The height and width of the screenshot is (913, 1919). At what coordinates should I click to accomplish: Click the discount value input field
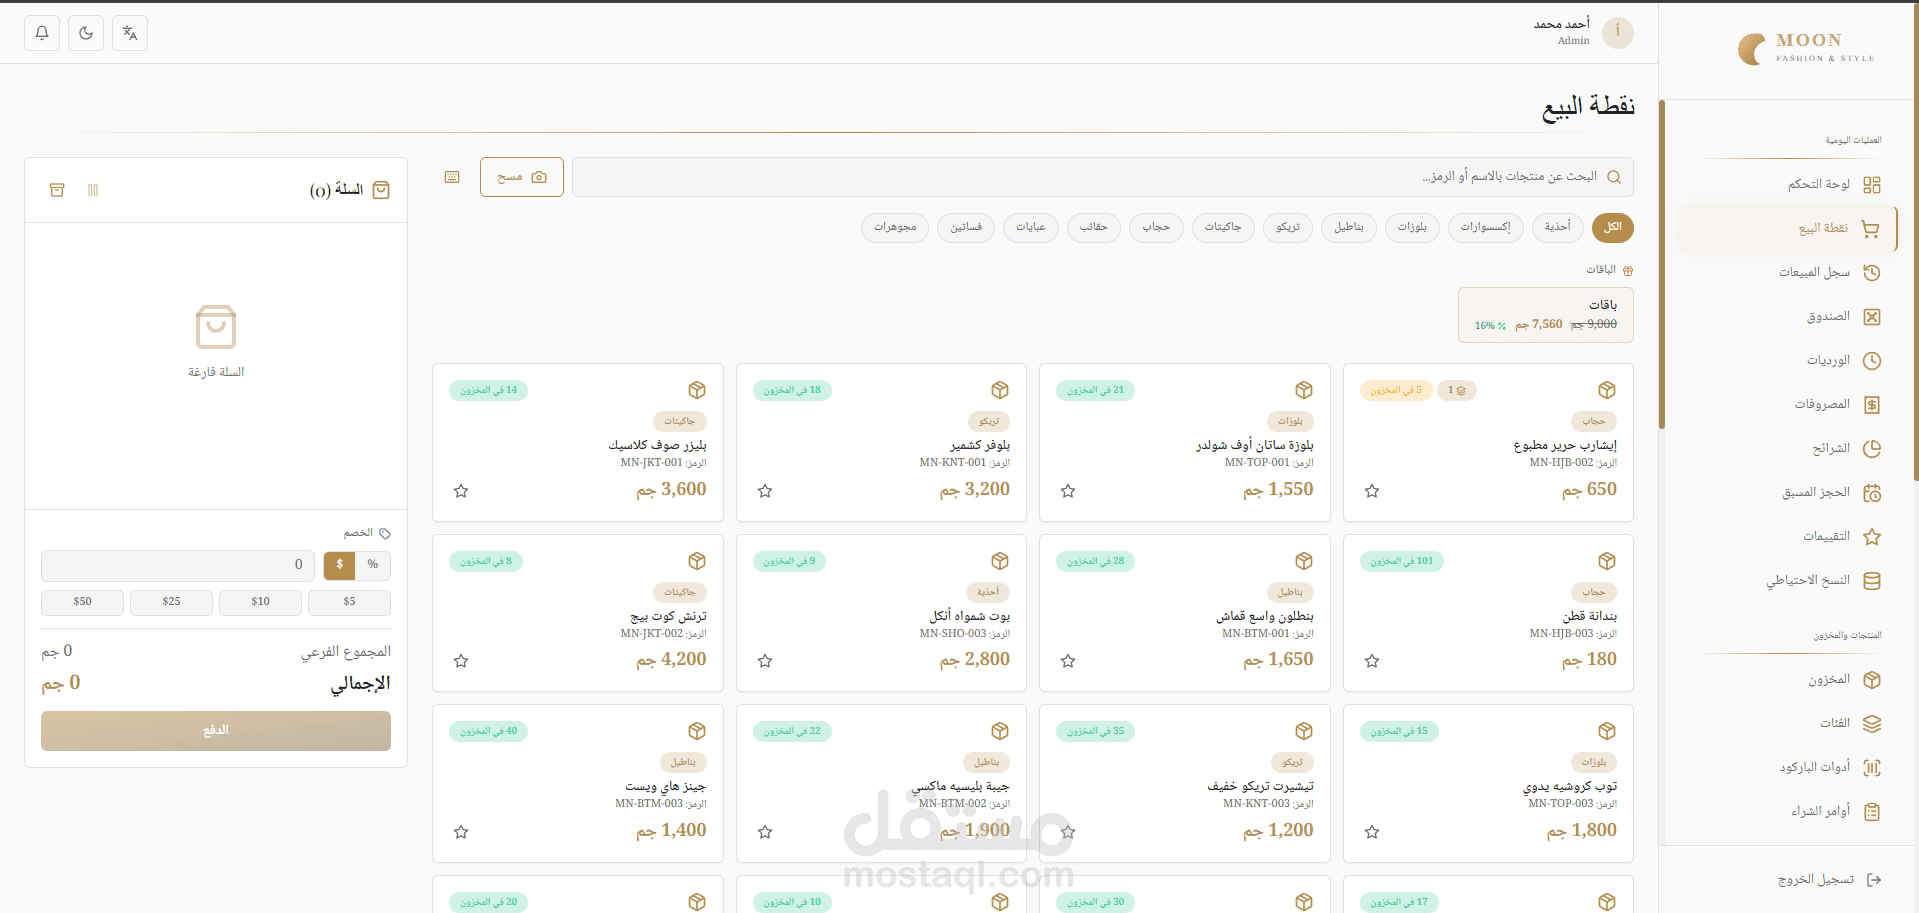click(178, 565)
